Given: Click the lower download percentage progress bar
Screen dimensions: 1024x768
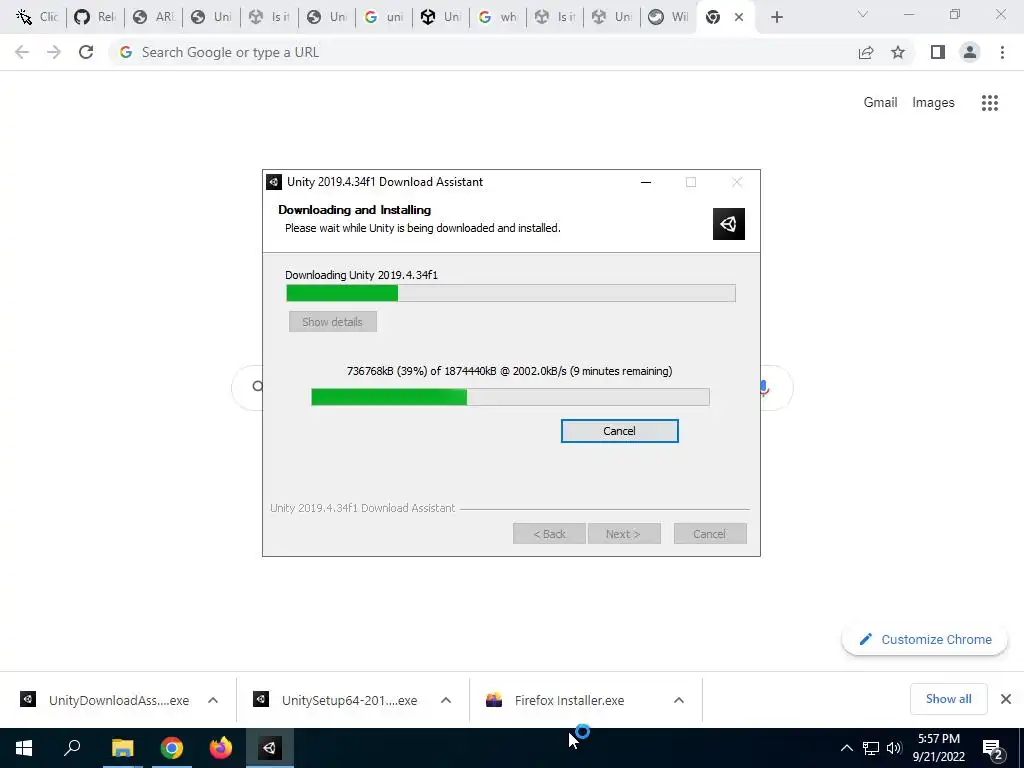Looking at the screenshot, I should pyautogui.click(x=510, y=397).
